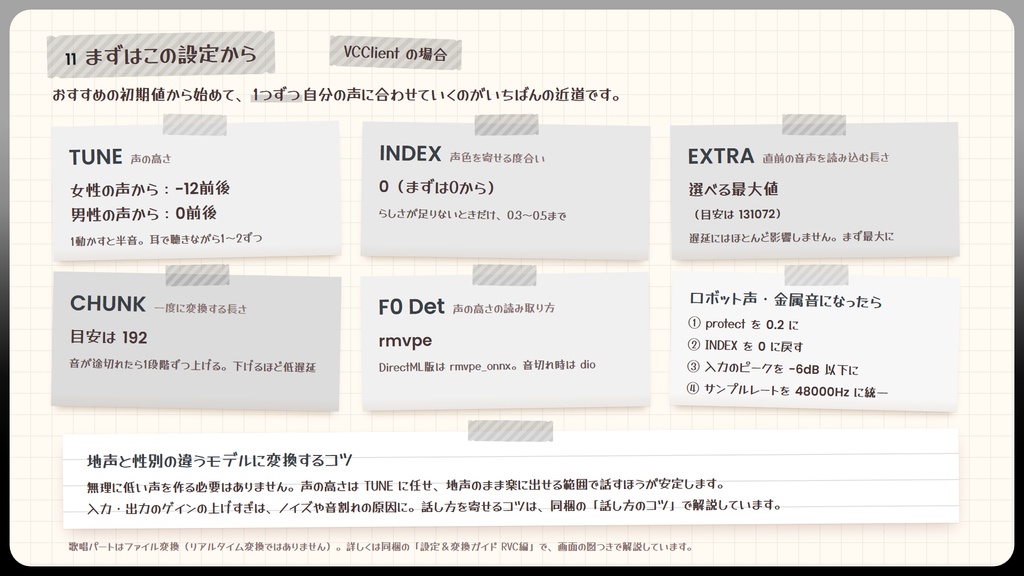Screen dimensions: 1024x576
Task: Click the footnote starting '歌唱パートはファイル変換'
Action: tap(381, 547)
